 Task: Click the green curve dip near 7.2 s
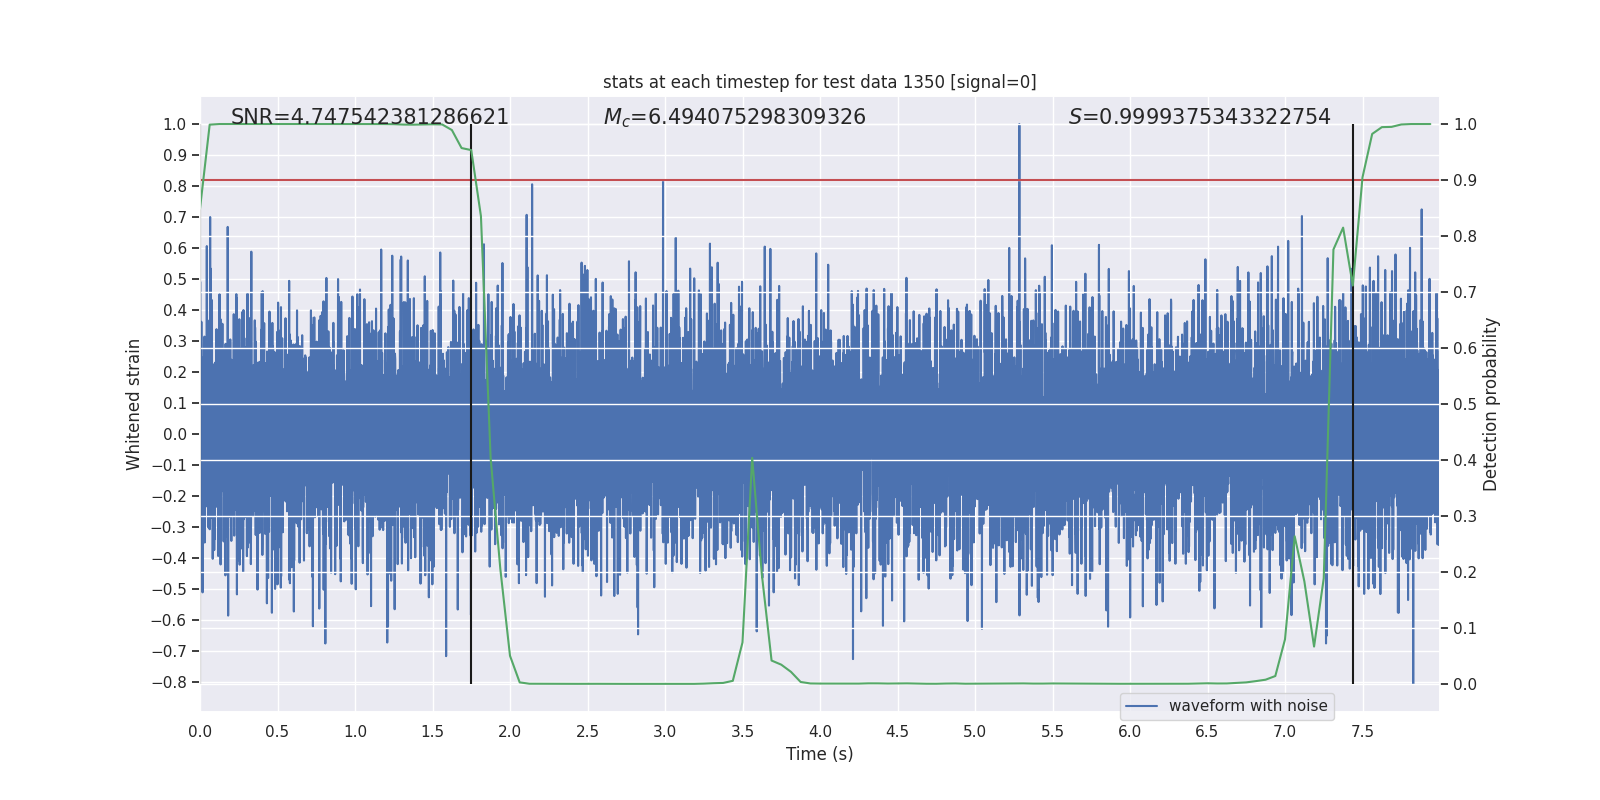1314,645
